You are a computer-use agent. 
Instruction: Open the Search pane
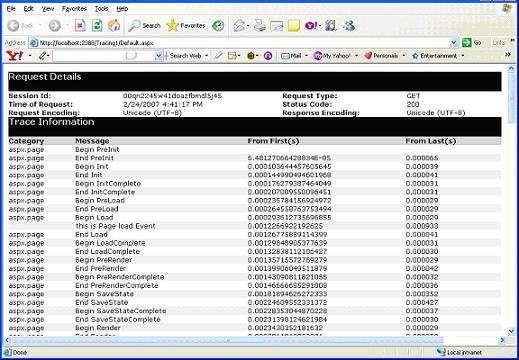click(145, 26)
